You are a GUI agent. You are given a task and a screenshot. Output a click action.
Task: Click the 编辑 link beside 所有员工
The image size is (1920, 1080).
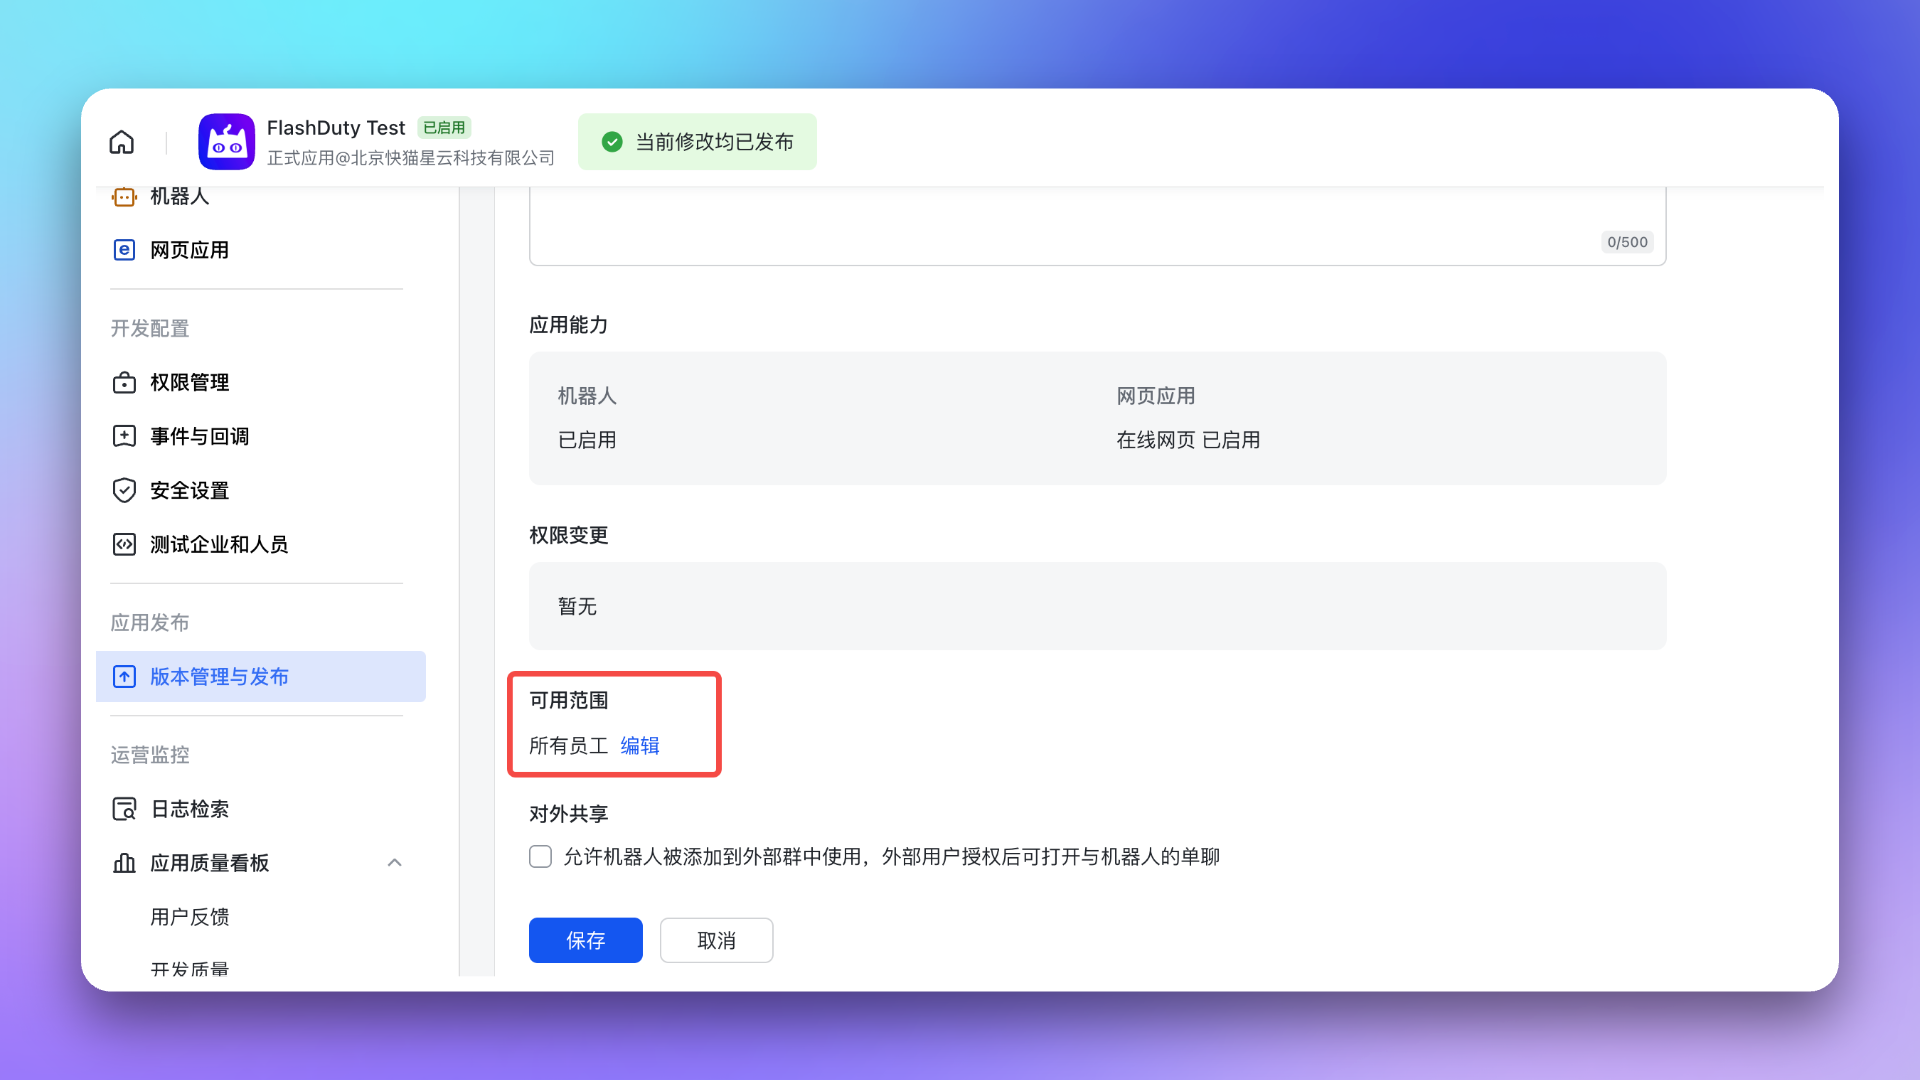(x=639, y=746)
